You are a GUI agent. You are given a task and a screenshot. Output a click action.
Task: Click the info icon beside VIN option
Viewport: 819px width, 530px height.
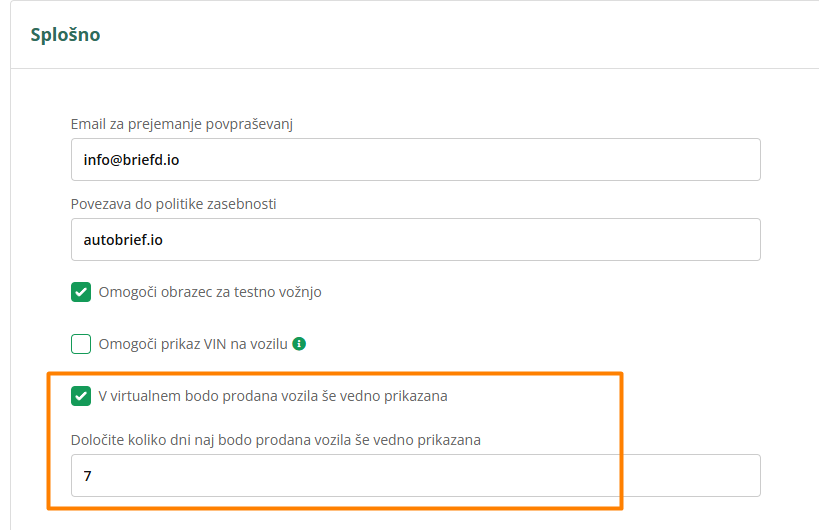[299, 344]
